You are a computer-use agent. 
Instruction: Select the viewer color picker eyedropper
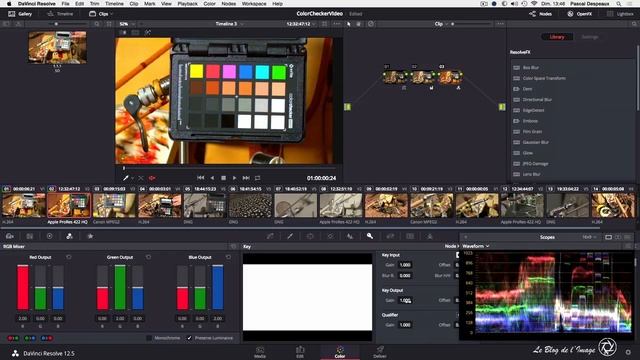tap(126, 178)
